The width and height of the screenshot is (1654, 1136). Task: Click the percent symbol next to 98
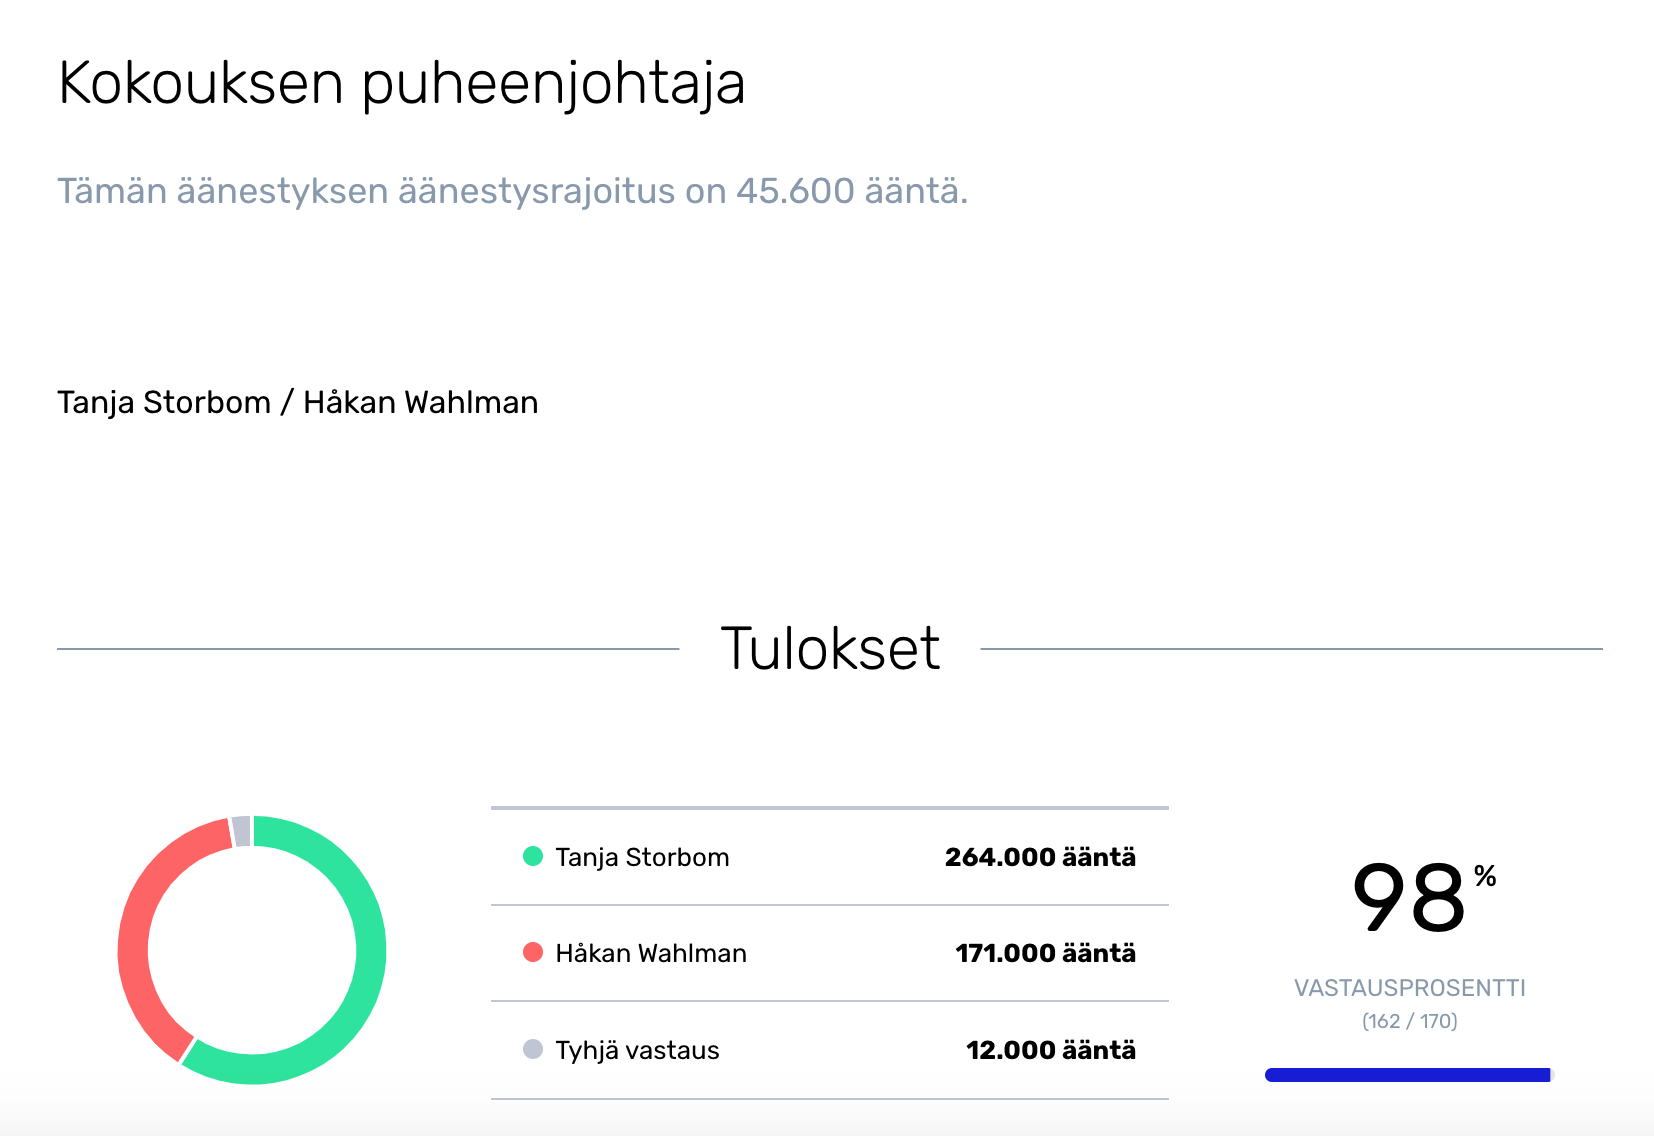point(1485,877)
